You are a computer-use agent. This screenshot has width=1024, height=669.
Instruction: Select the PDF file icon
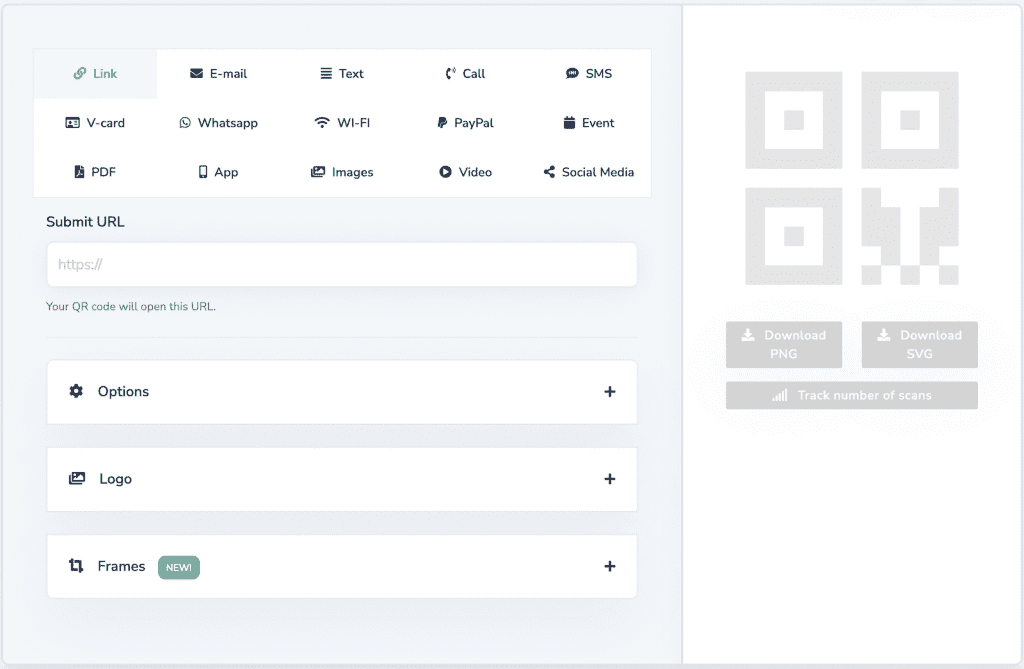(x=79, y=172)
